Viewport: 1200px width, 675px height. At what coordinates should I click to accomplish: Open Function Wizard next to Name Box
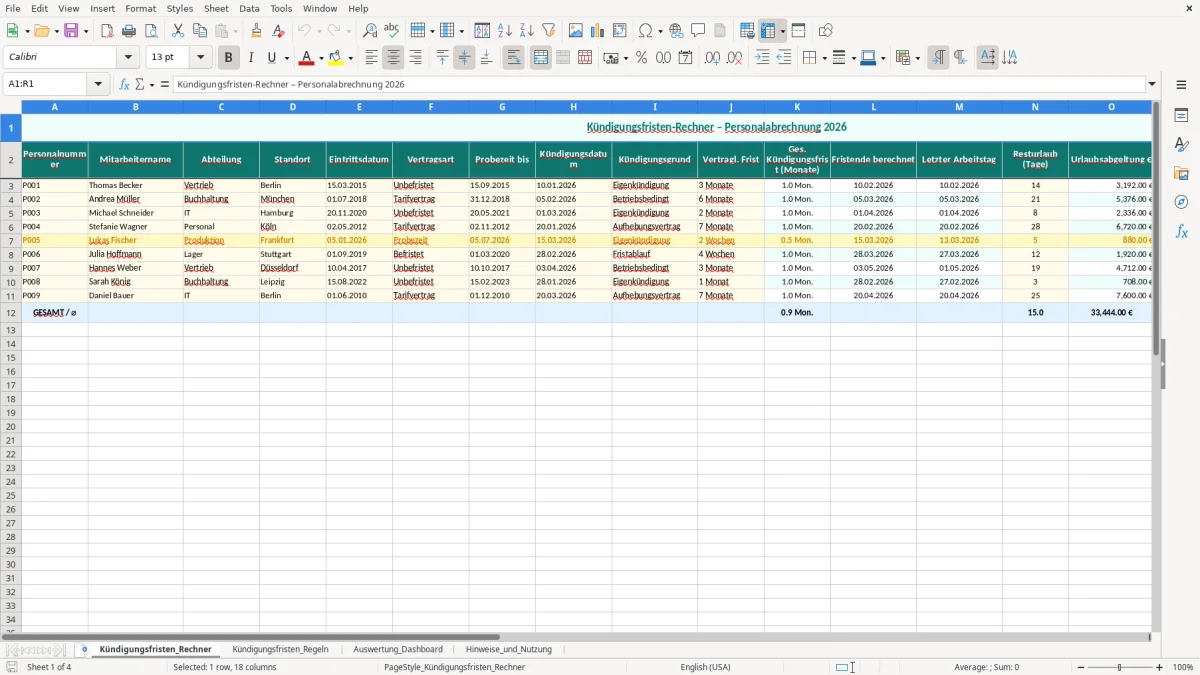[x=124, y=84]
